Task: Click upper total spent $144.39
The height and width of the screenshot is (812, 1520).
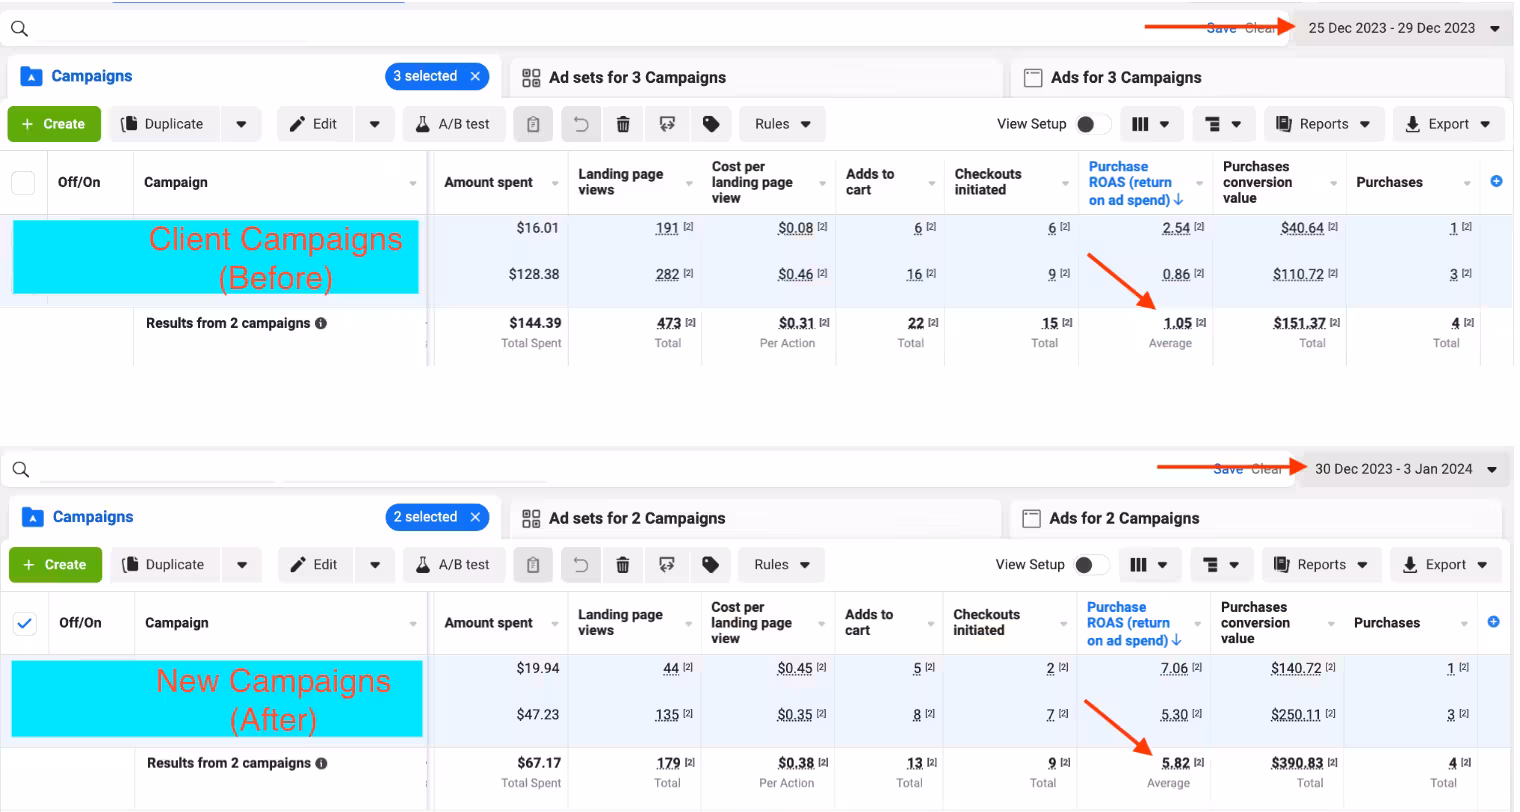Action: pos(535,323)
